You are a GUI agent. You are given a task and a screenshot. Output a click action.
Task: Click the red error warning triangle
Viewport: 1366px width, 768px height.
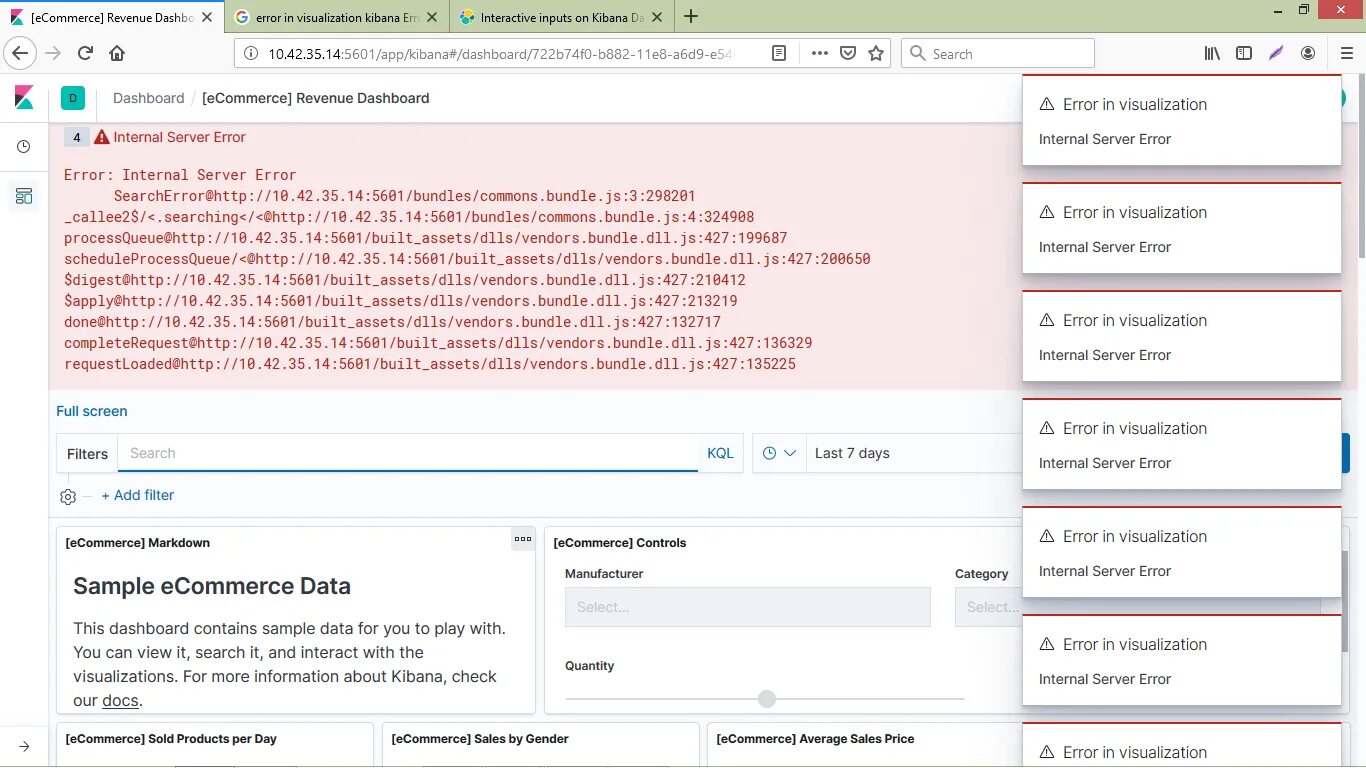(102, 137)
